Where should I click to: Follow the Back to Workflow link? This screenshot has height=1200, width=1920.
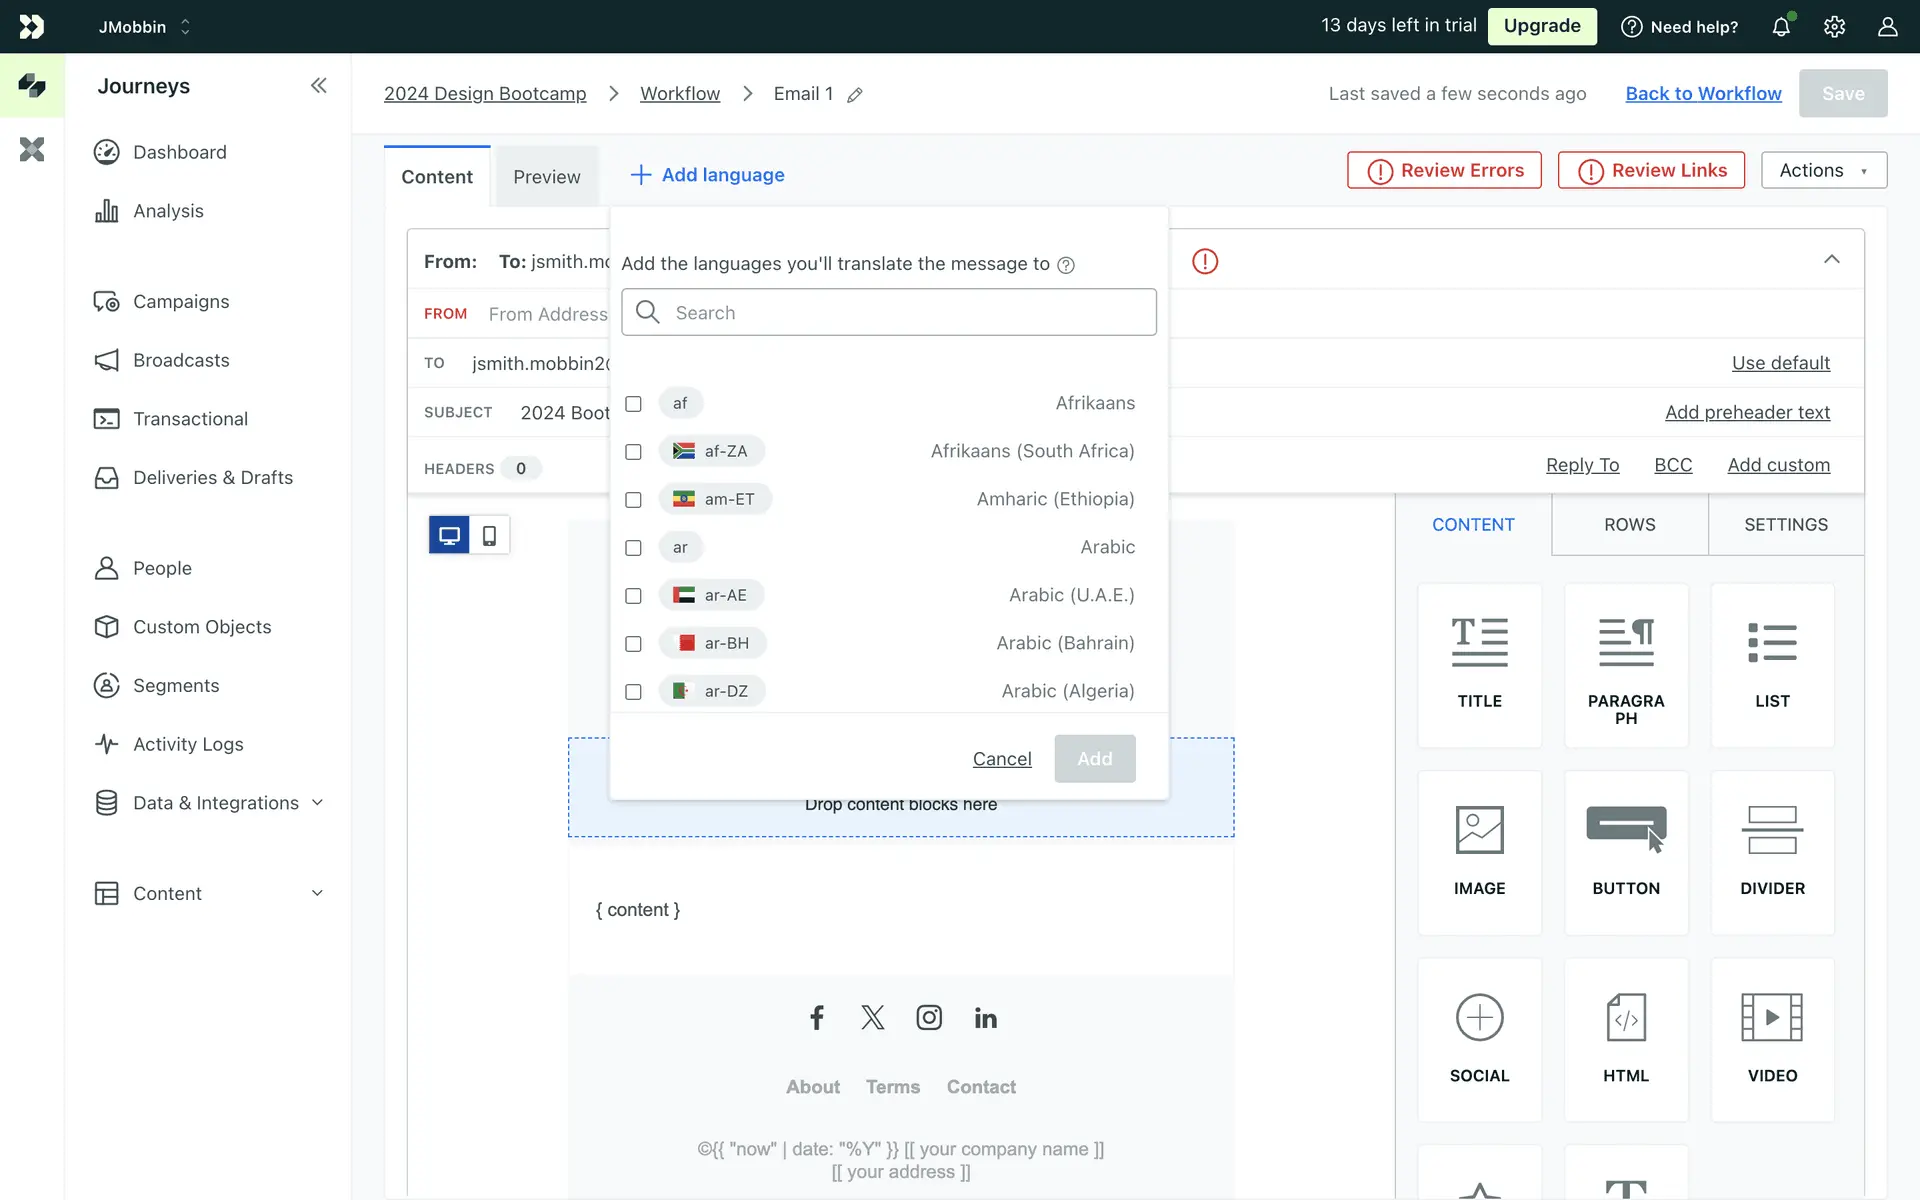[1703, 94]
